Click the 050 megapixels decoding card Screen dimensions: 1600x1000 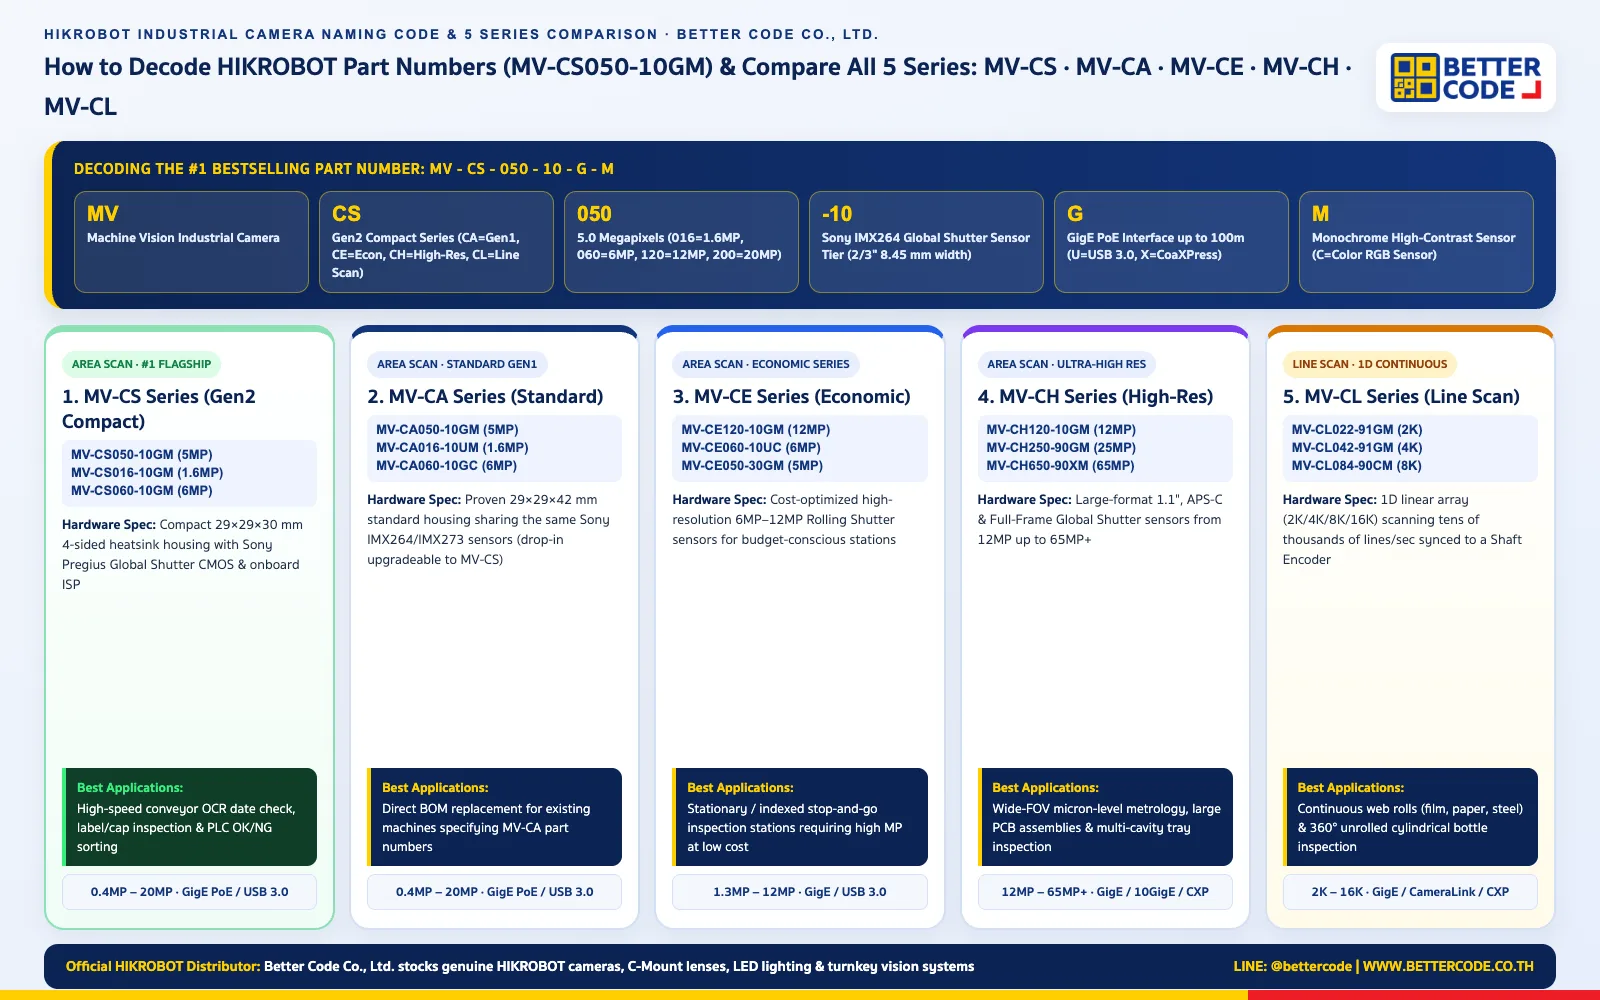(681, 242)
